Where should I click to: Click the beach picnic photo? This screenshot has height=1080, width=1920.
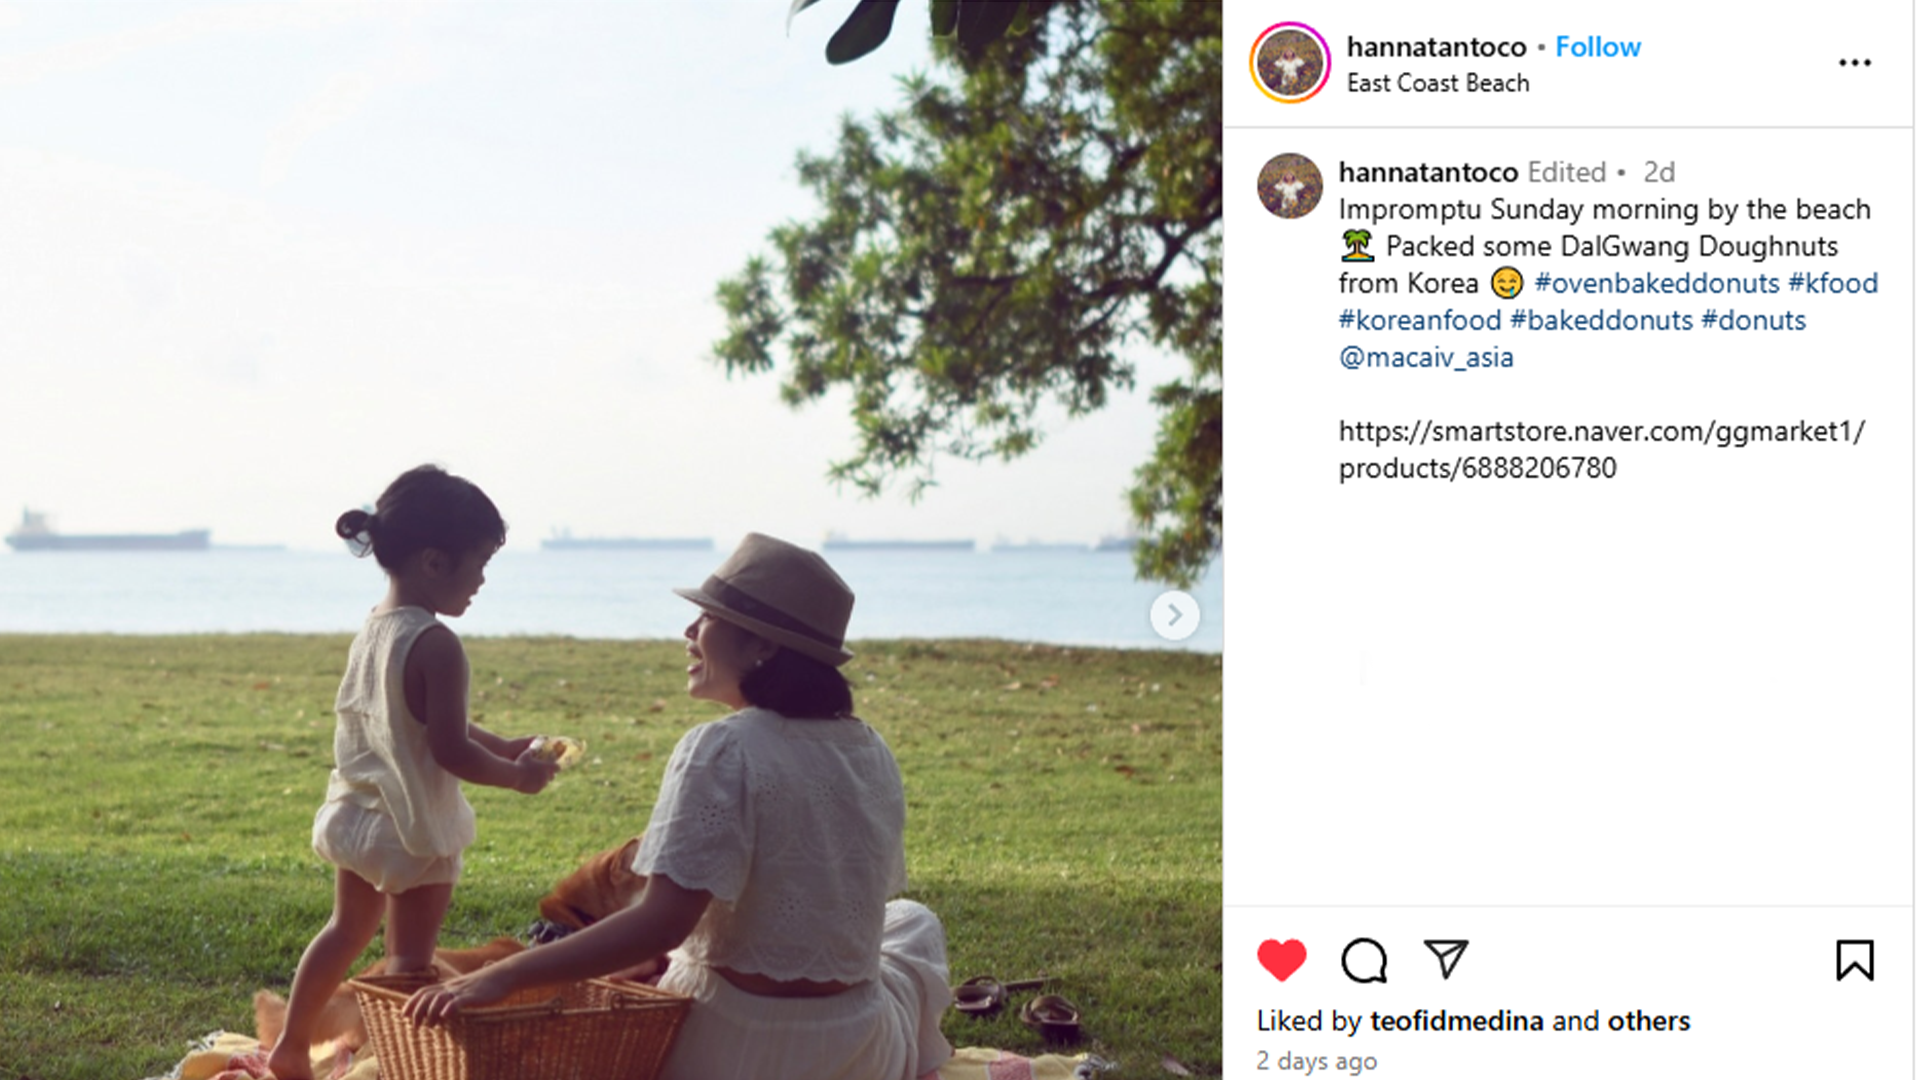[611, 540]
